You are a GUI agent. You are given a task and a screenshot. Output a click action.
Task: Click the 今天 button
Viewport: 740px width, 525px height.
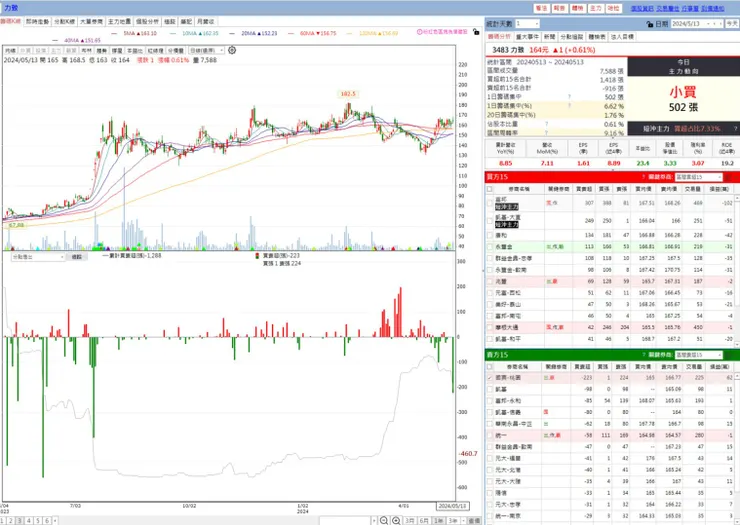click(x=732, y=24)
